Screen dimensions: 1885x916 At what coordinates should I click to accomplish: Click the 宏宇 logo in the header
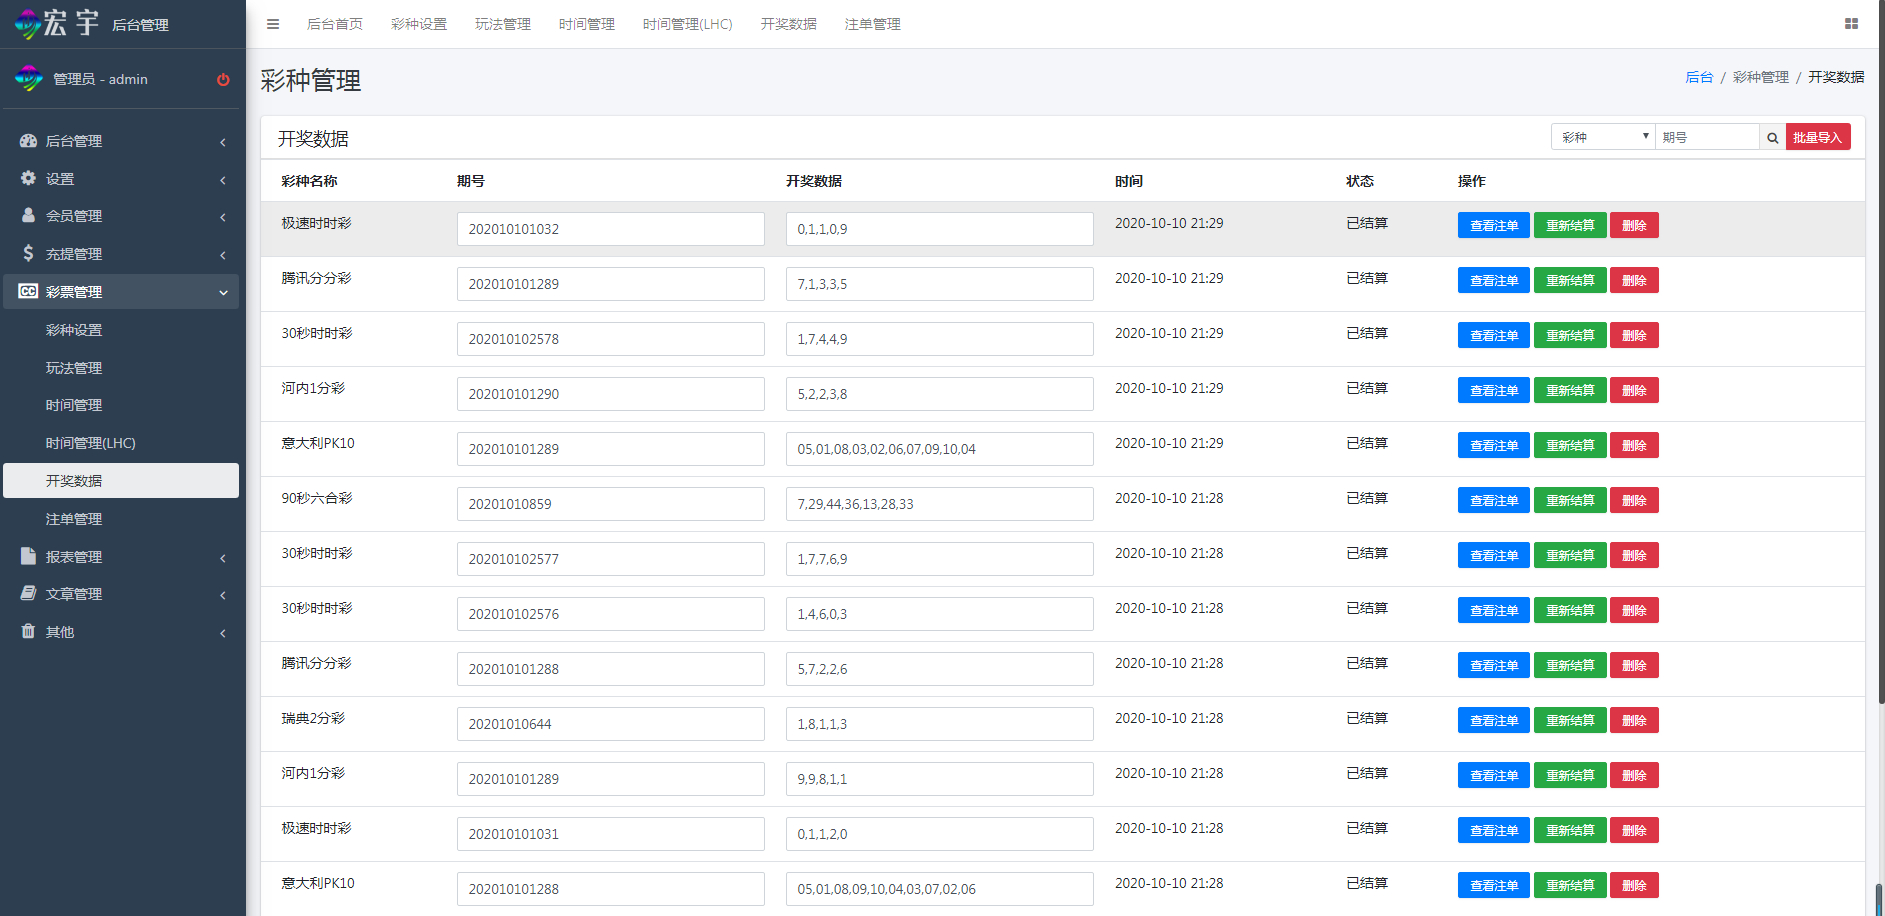58,24
